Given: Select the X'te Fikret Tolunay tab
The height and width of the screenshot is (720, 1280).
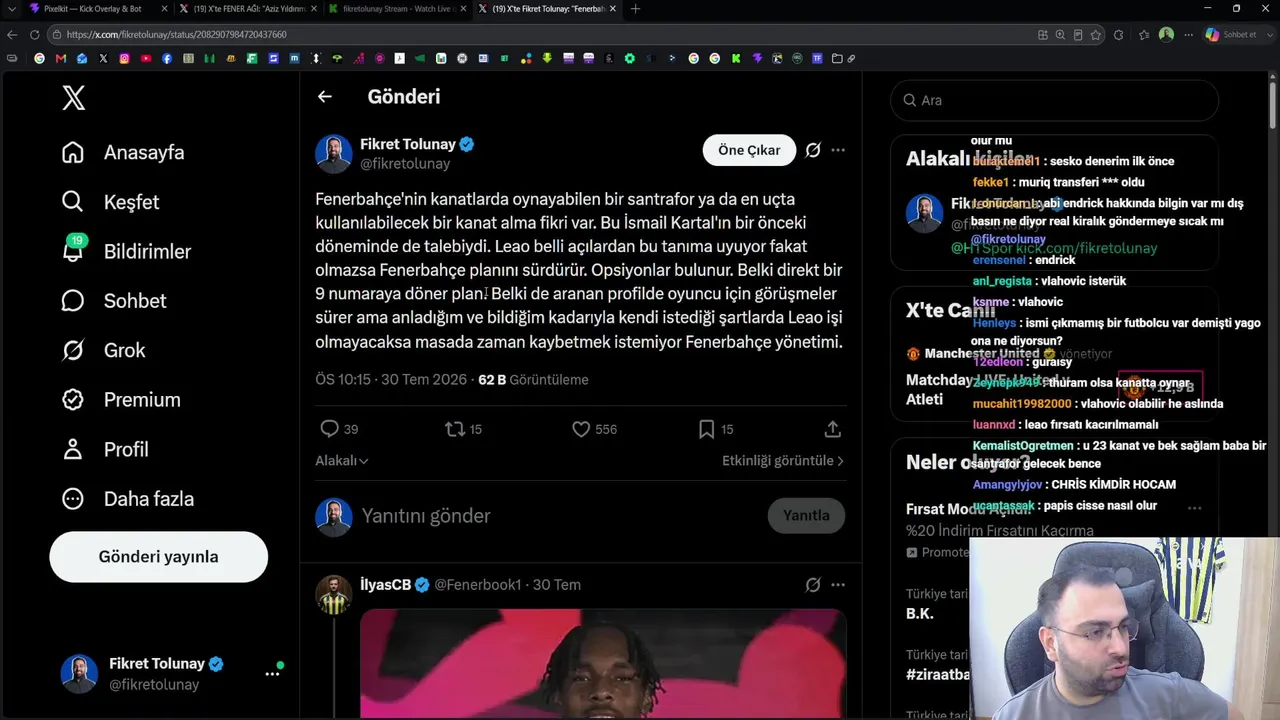Looking at the screenshot, I should point(545,9).
